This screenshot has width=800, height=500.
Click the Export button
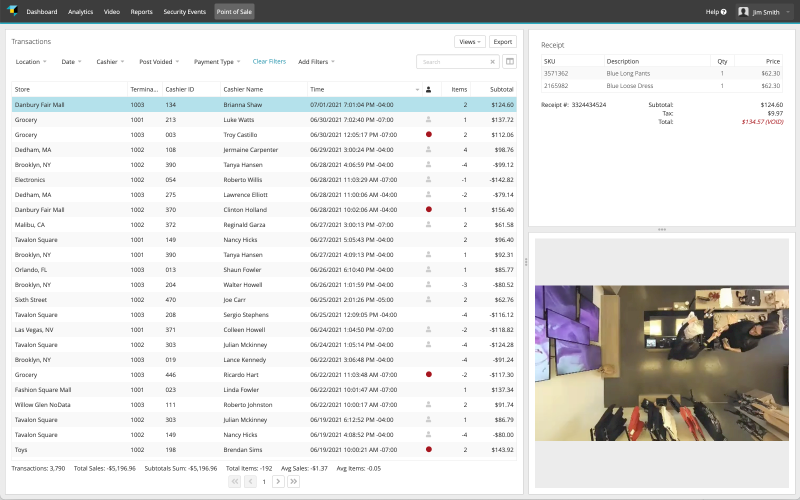[502, 42]
